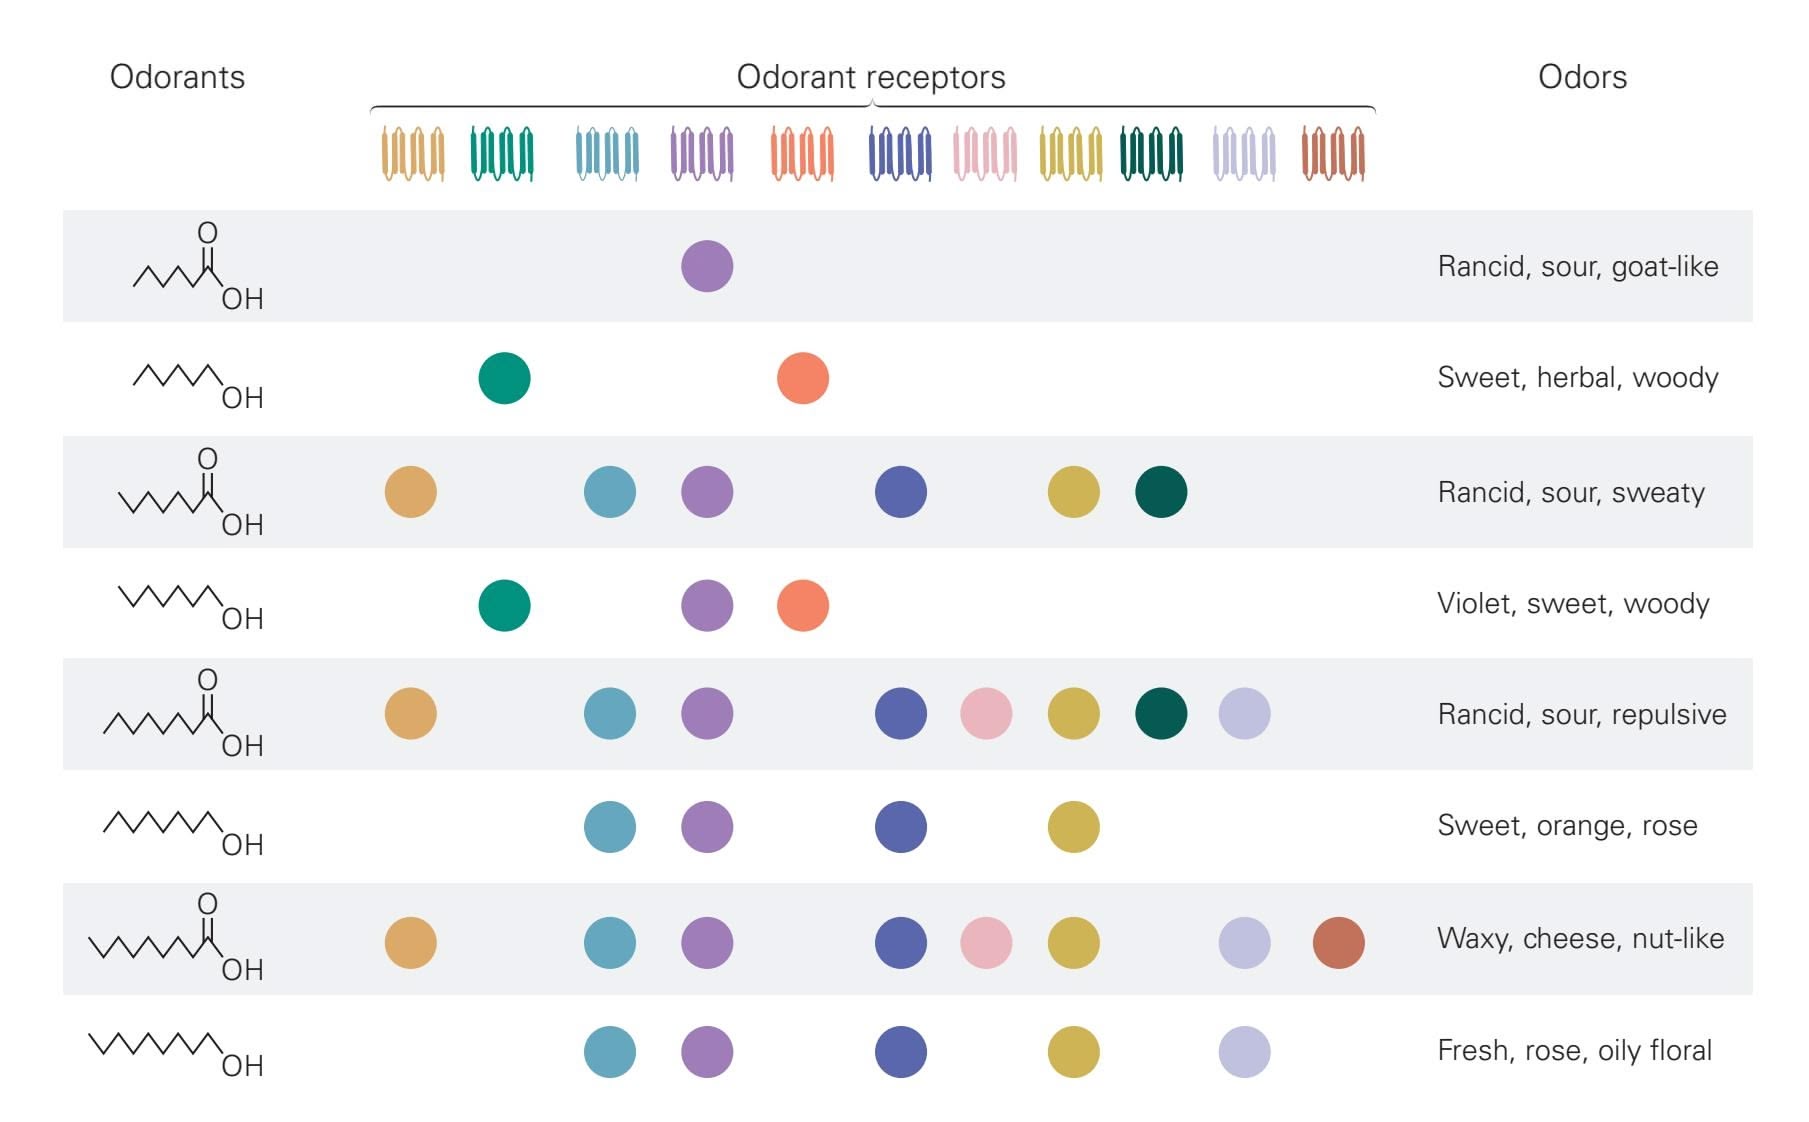Screen dimensions: 1809x1122
Task: Select the coral orange receptor icon
Action: 802,153
